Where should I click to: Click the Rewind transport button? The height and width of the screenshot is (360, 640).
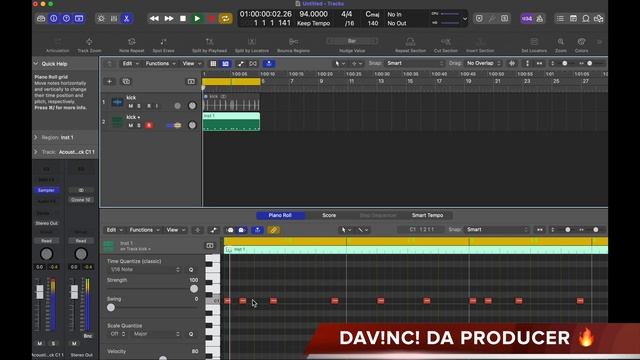pos(154,18)
